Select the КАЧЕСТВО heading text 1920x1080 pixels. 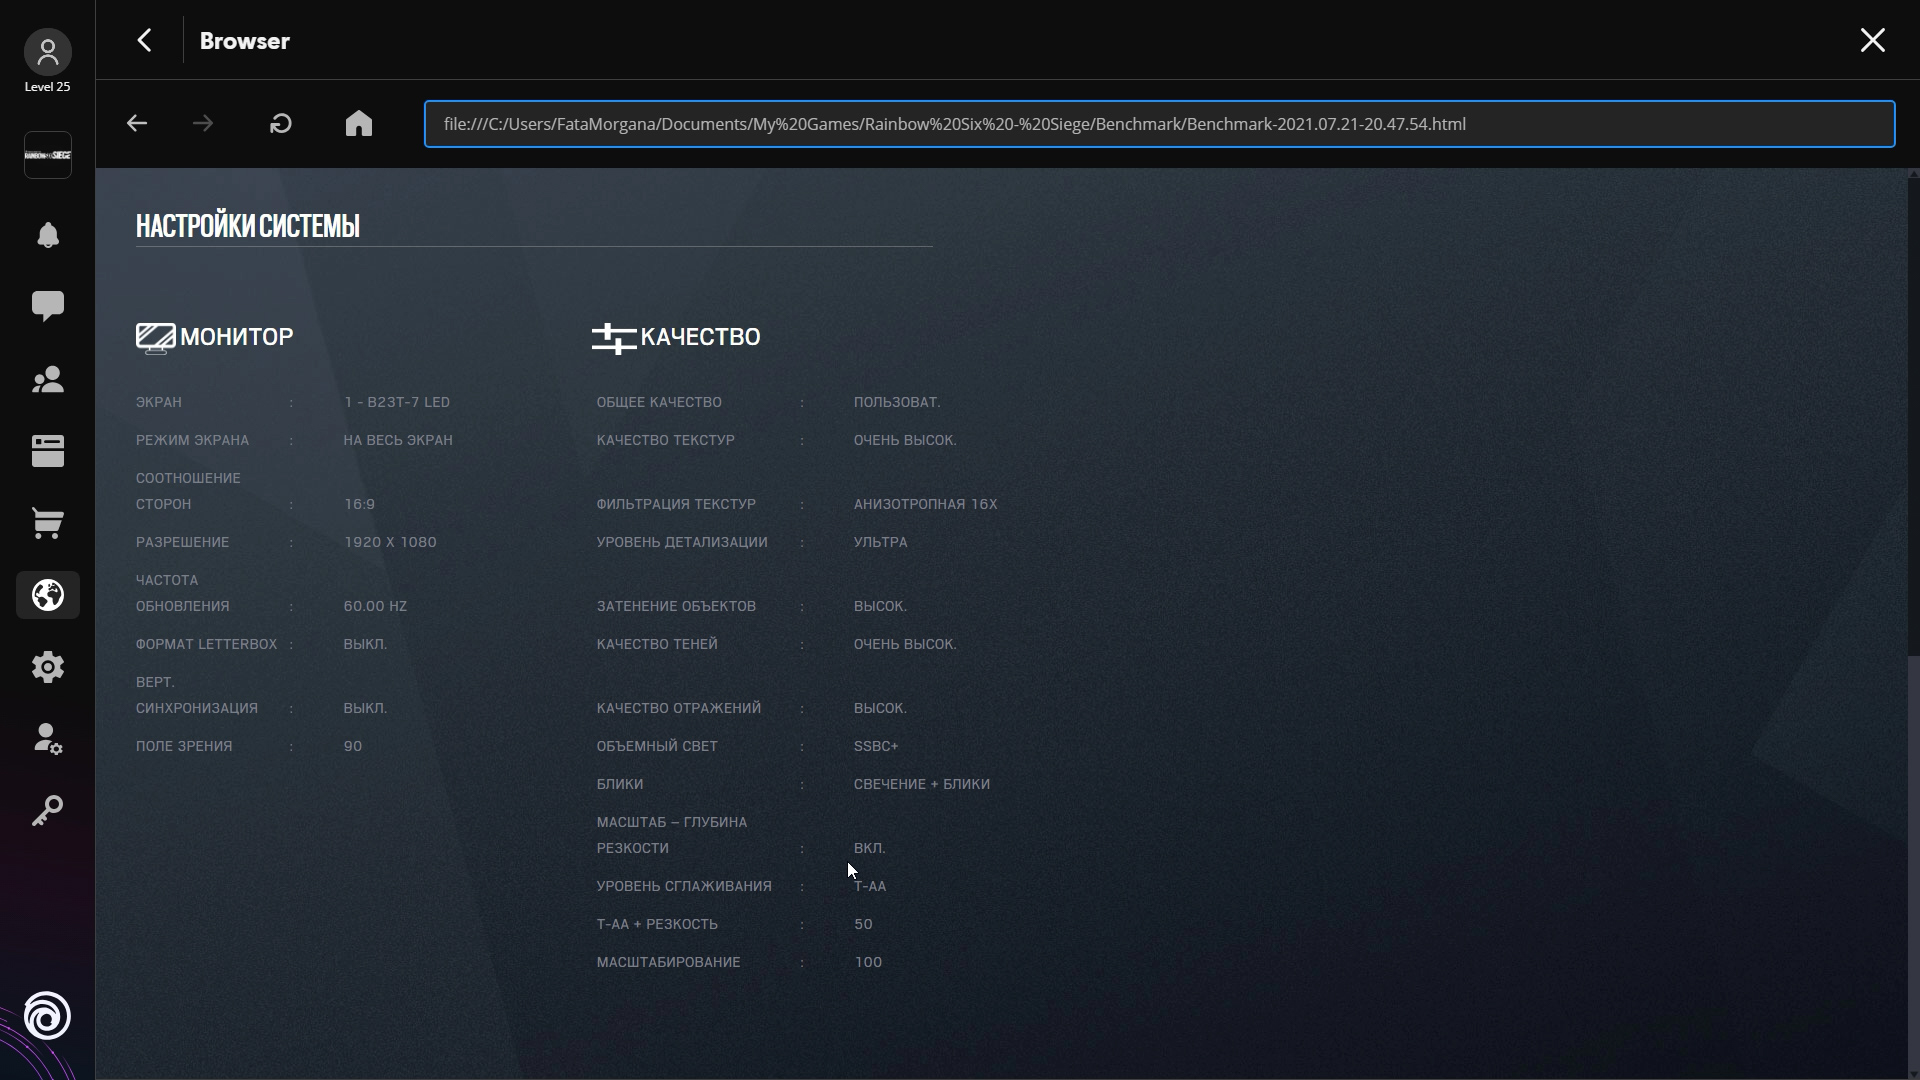click(700, 337)
